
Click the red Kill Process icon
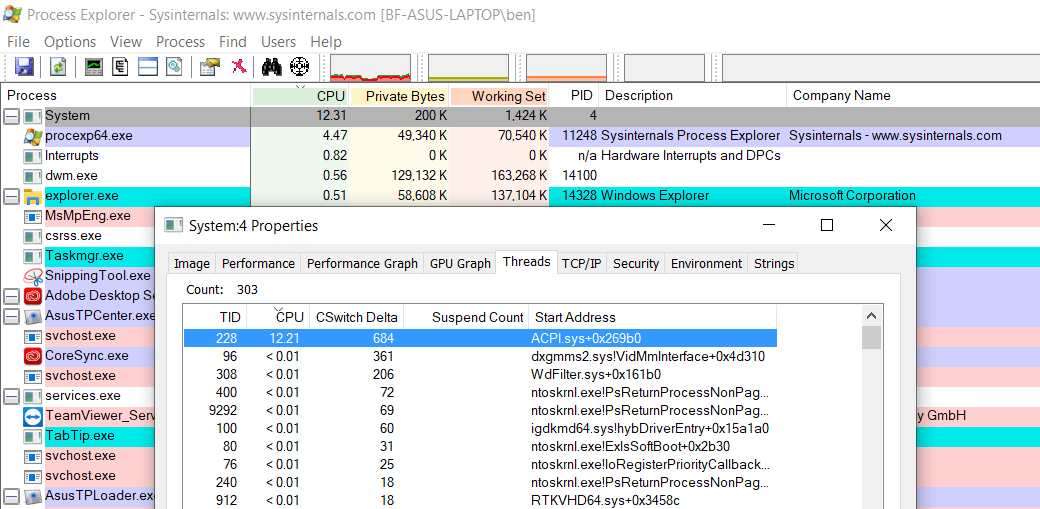[x=239, y=66]
